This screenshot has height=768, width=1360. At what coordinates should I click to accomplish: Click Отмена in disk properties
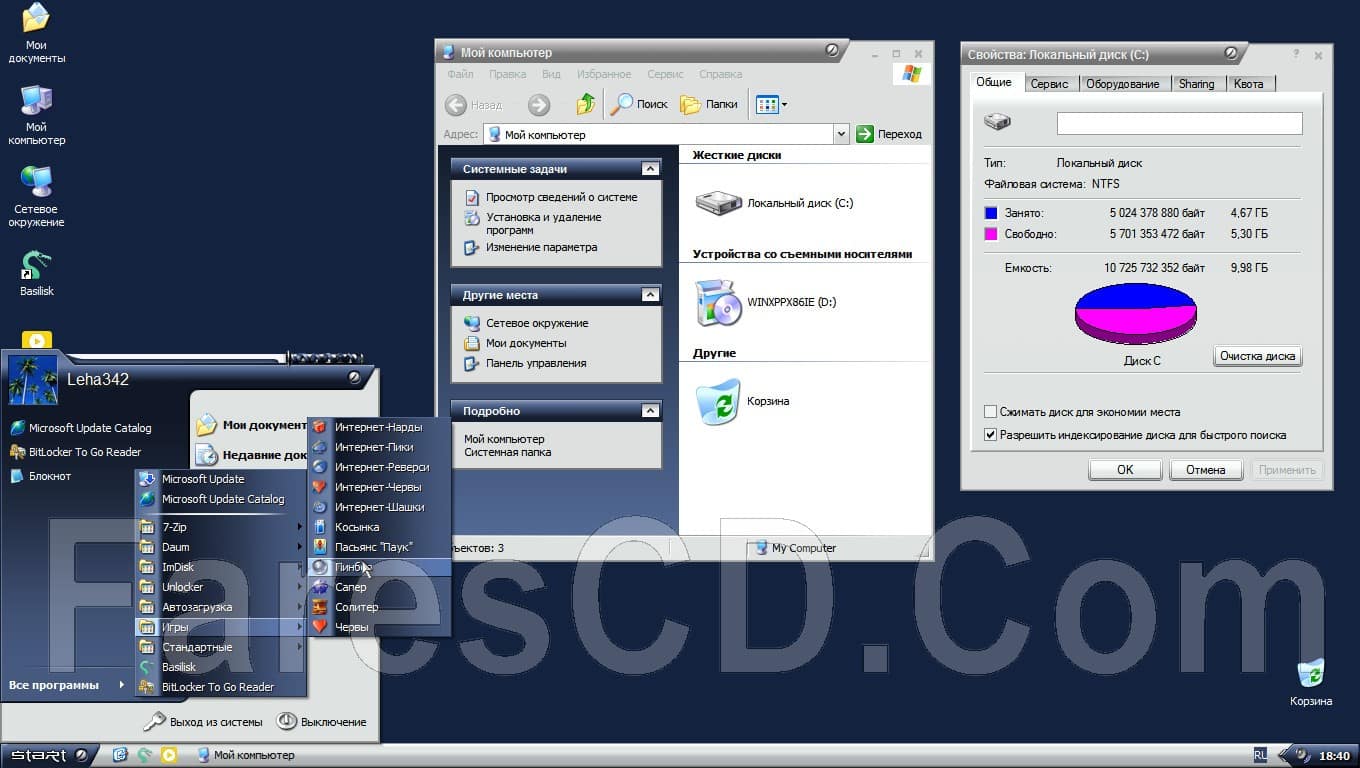(1205, 470)
